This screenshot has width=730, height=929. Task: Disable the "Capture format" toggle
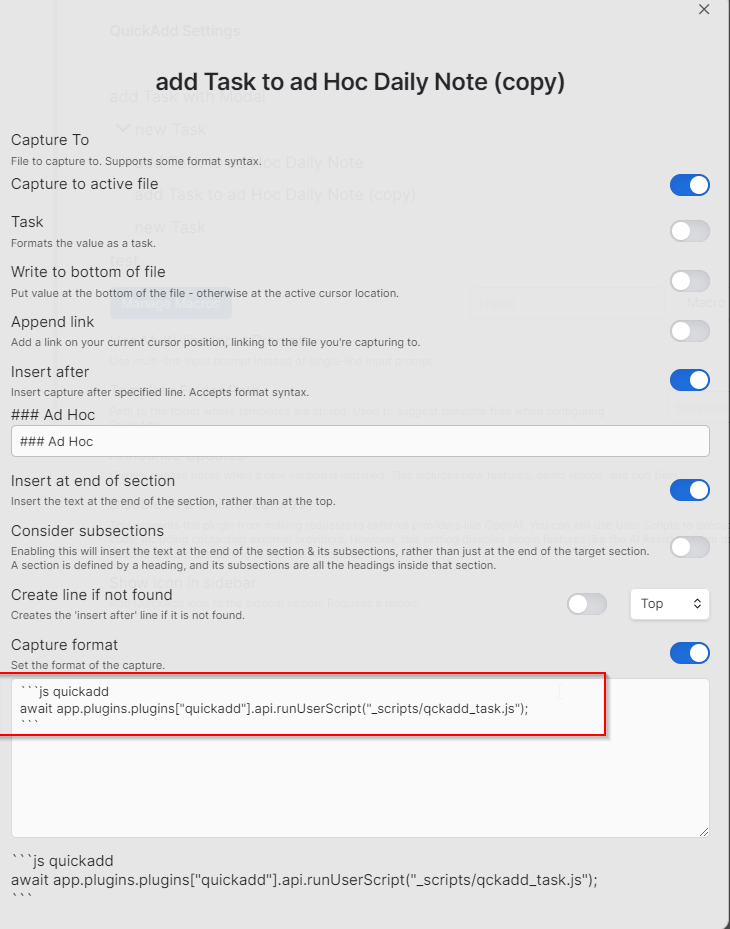690,652
